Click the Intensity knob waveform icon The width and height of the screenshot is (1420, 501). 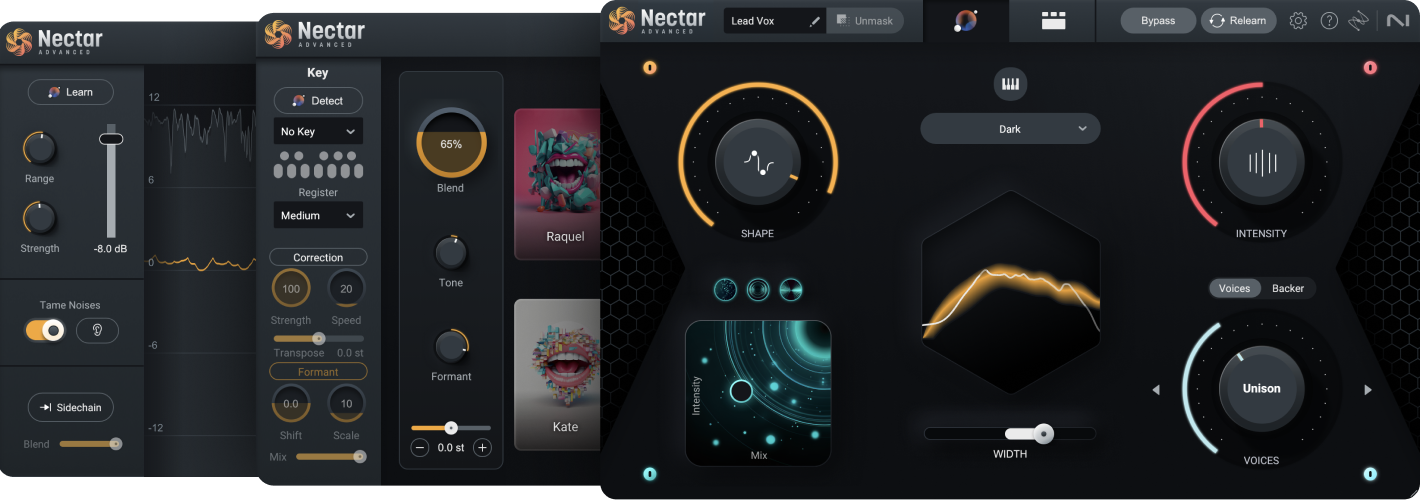coord(1261,163)
